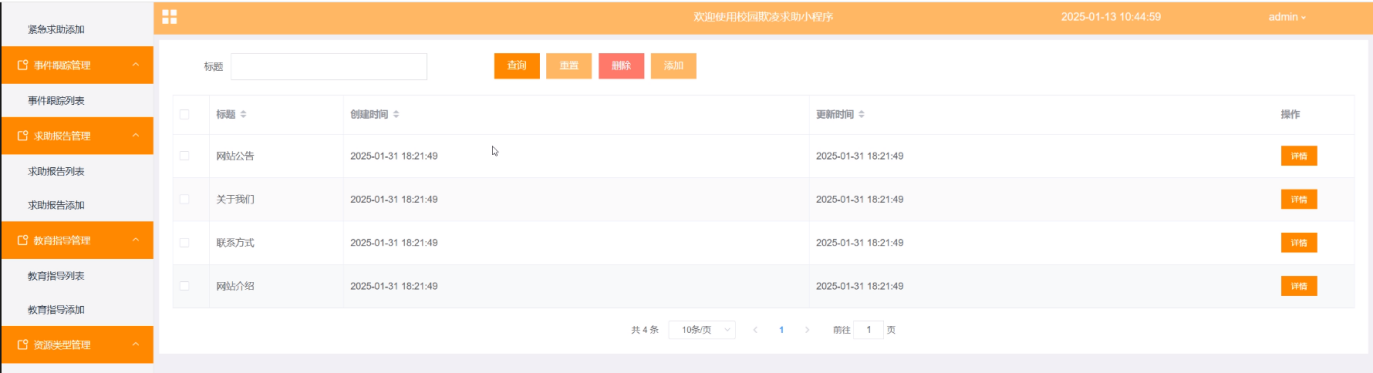Click the 查询 search button
Screen dimensions: 1373x373
click(x=517, y=66)
